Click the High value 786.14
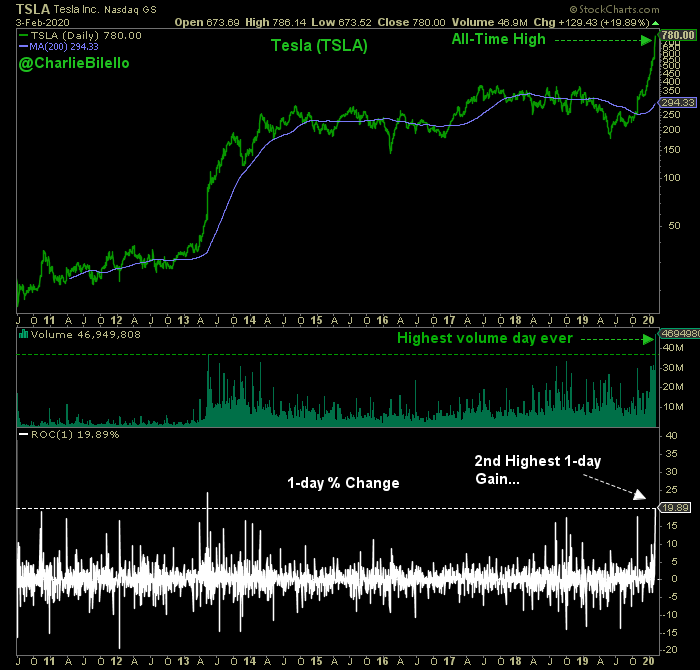The image size is (700, 670). (x=289, y=22)
